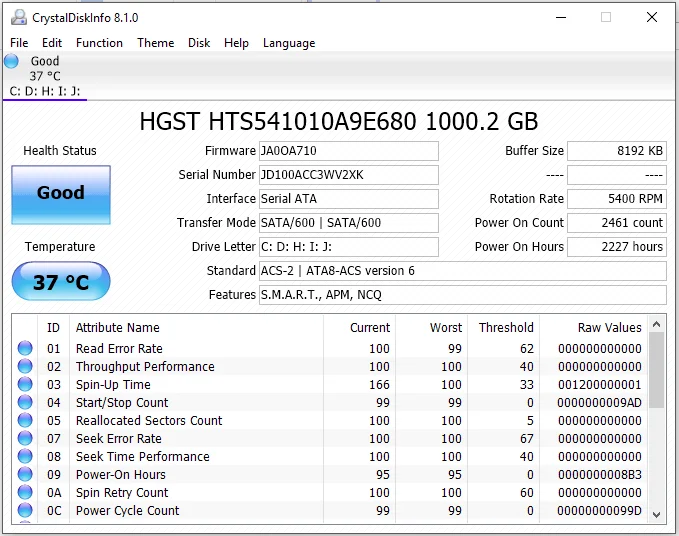Click the Buffer Size value 8192 KB
The image size is (679, 536).
tap(617, 151)
